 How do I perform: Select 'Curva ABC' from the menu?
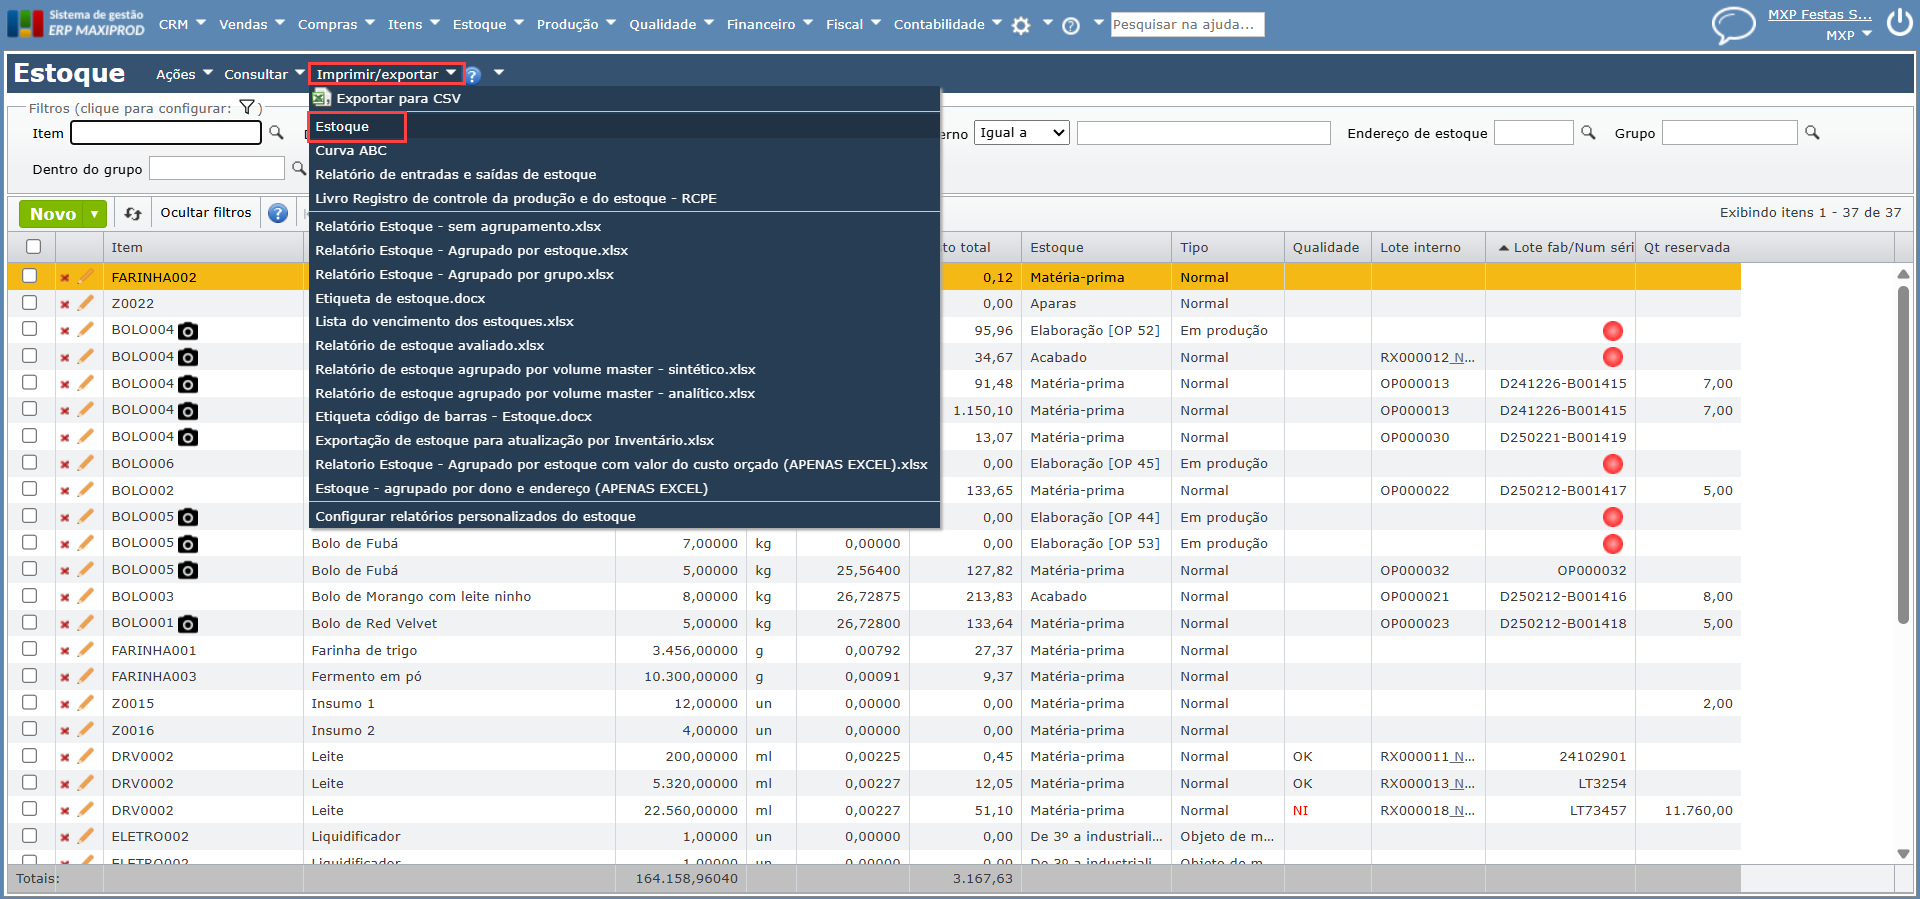pyautogui.click(x=351, y=151)
